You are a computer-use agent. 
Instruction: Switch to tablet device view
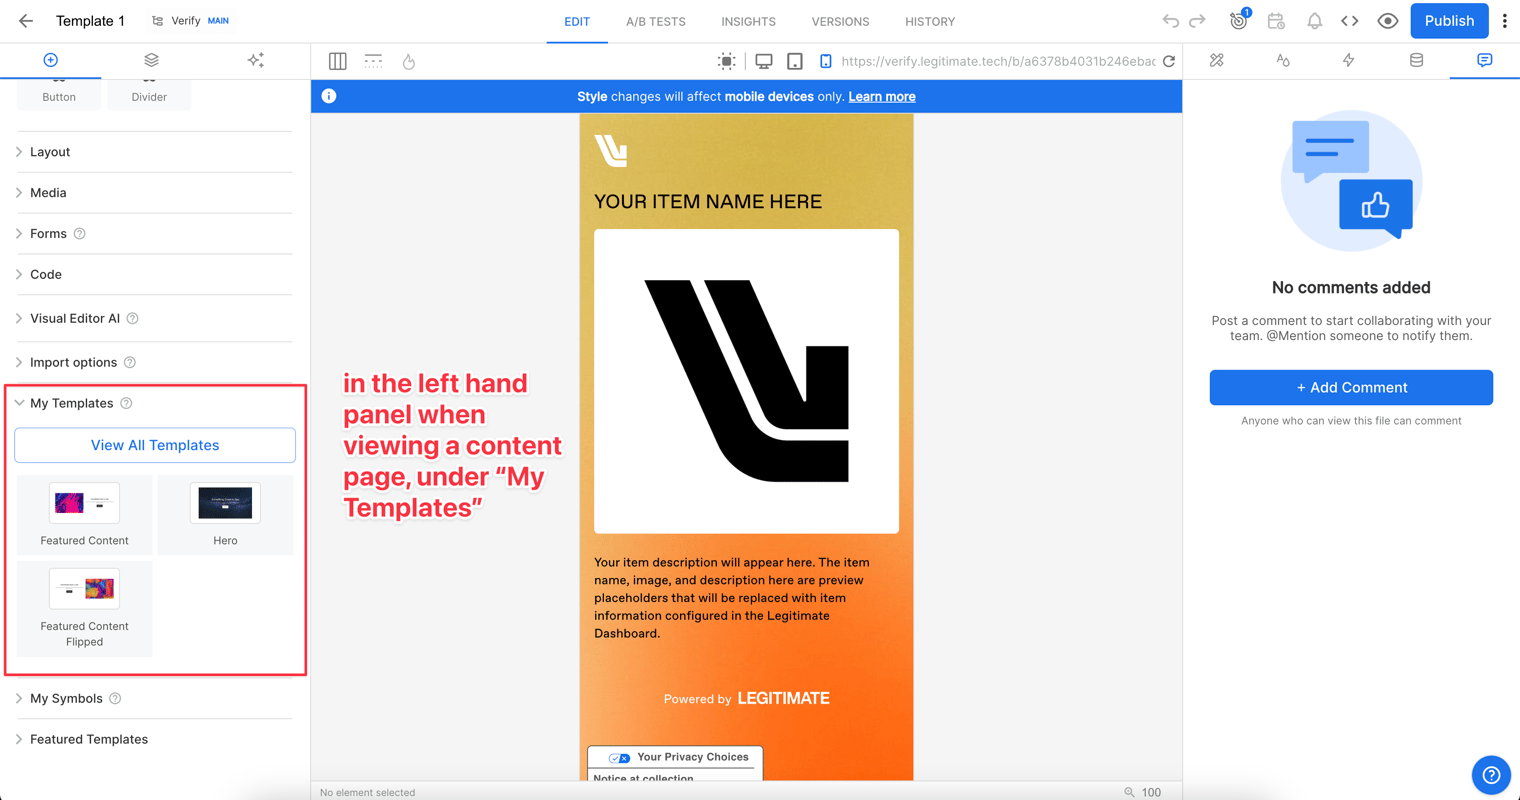[795, 61]
